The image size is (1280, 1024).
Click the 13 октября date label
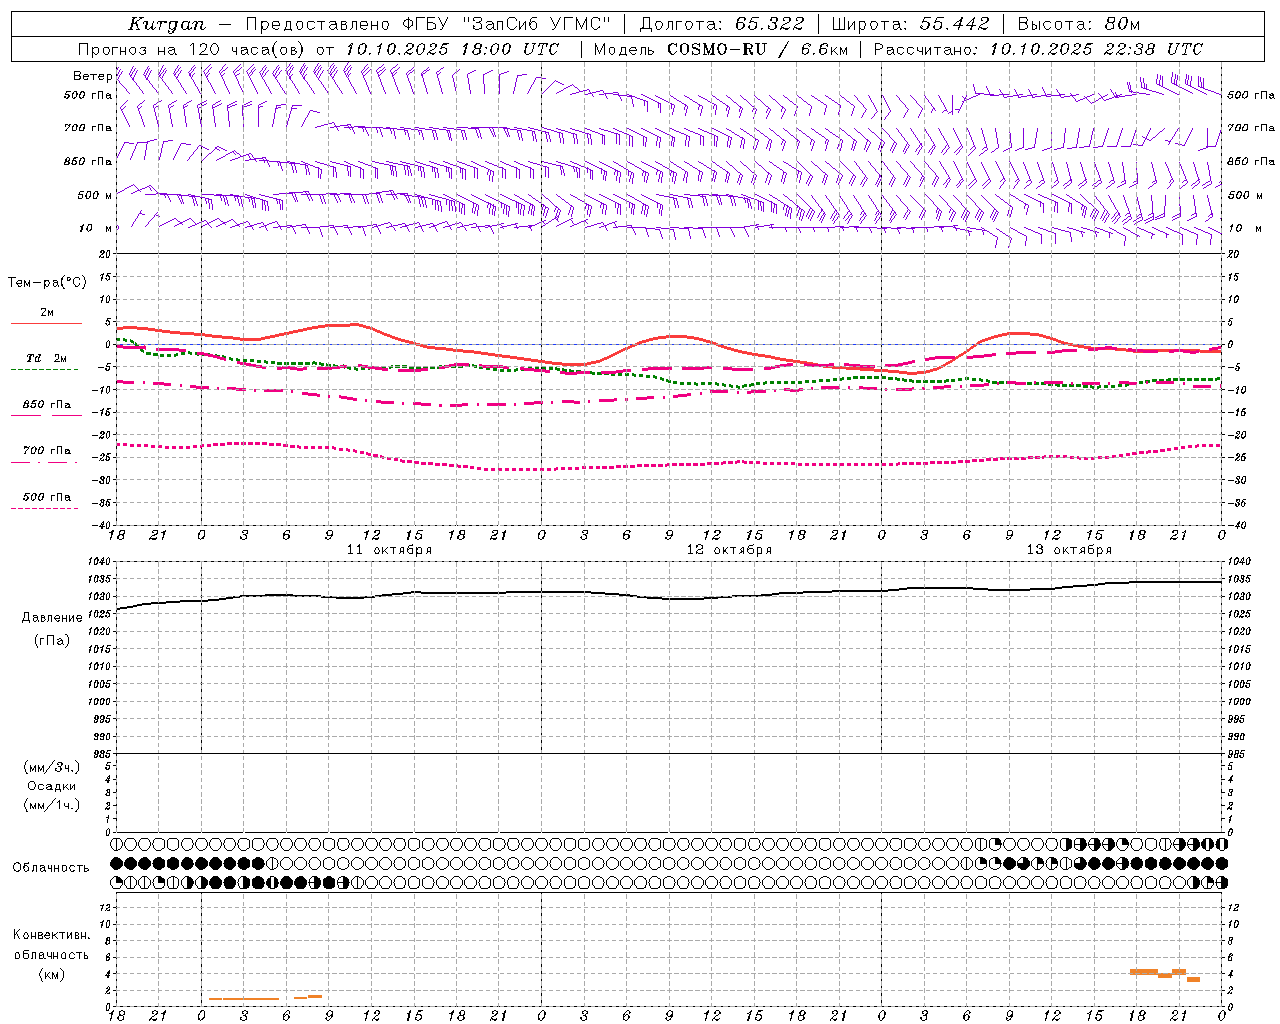click(1069, 550)
